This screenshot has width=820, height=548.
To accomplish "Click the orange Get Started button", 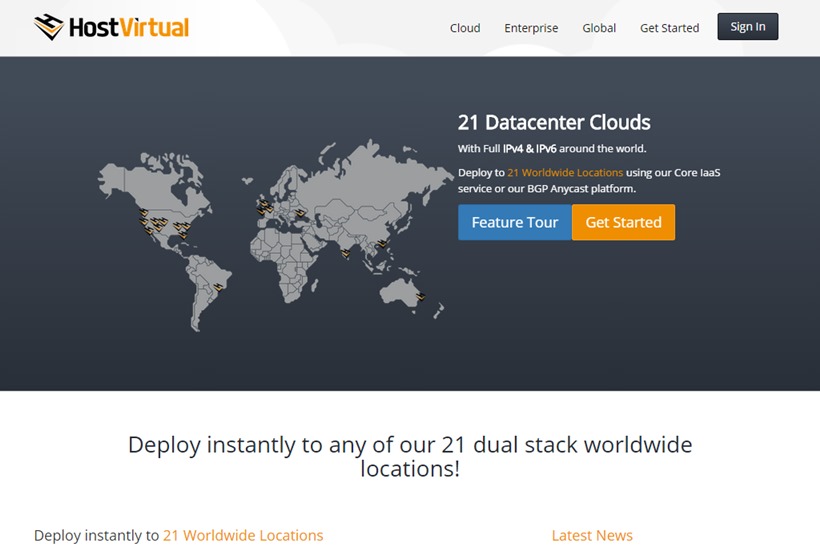I will [x=623, y=222].
